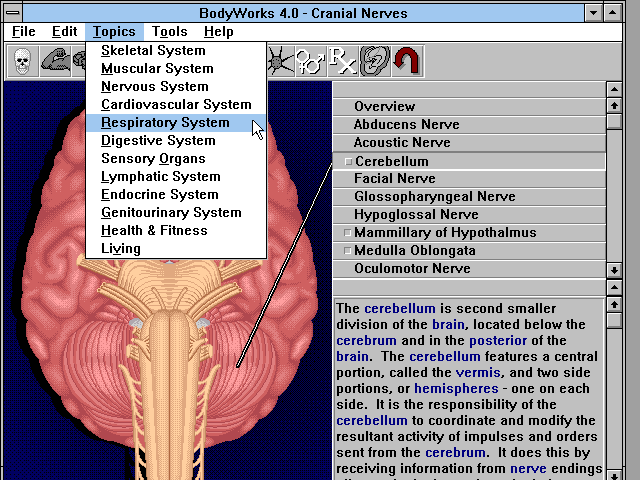Choose Respiratory System from Topics menu

(165, 123)
